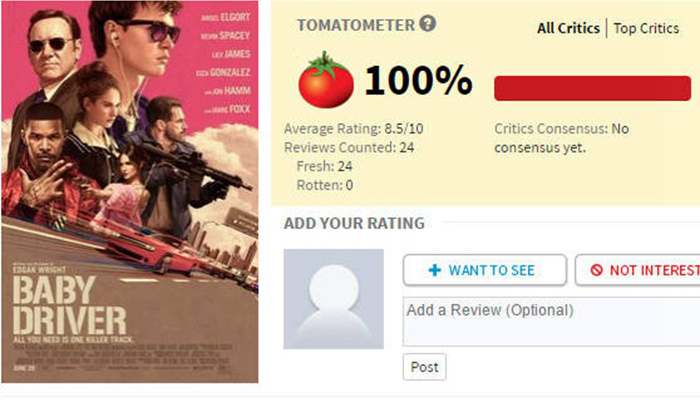The image size is (700, 400).
Task: Click the red Tomatometer score bar
Action: [x=596, y=88]
